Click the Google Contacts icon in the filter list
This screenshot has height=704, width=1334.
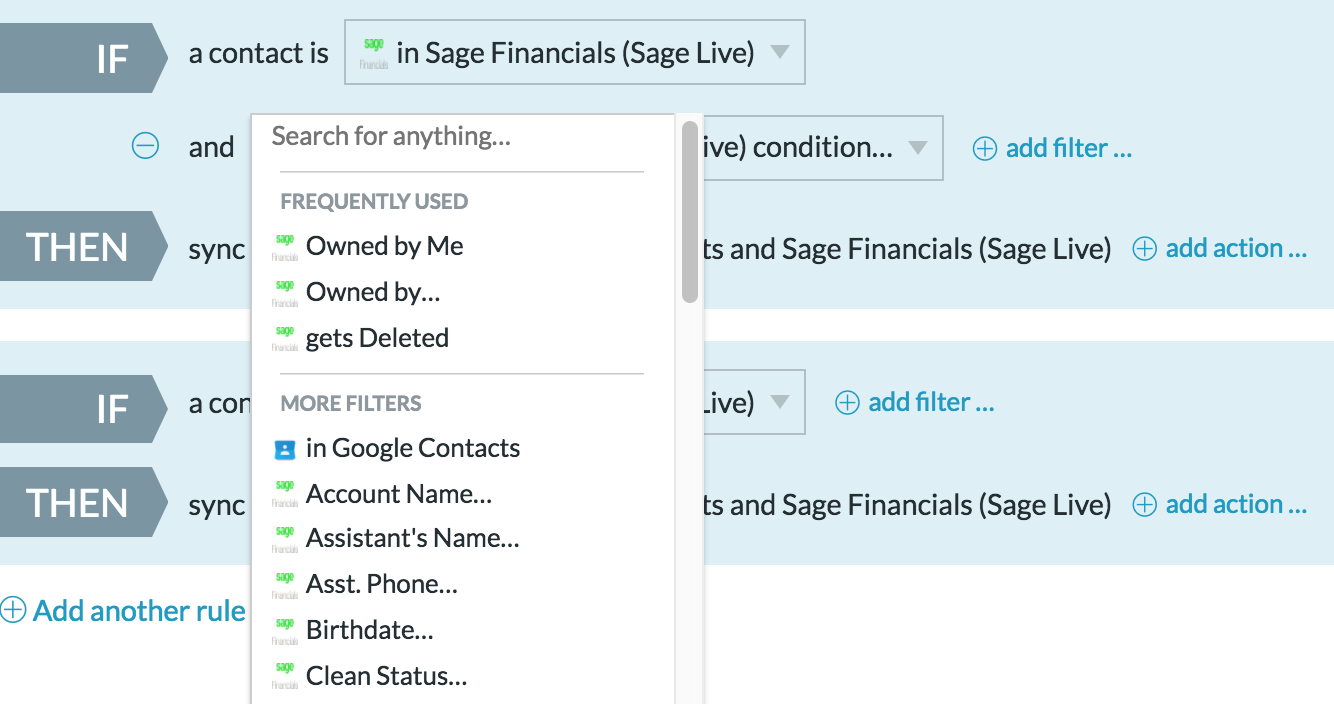coord(285,449)
